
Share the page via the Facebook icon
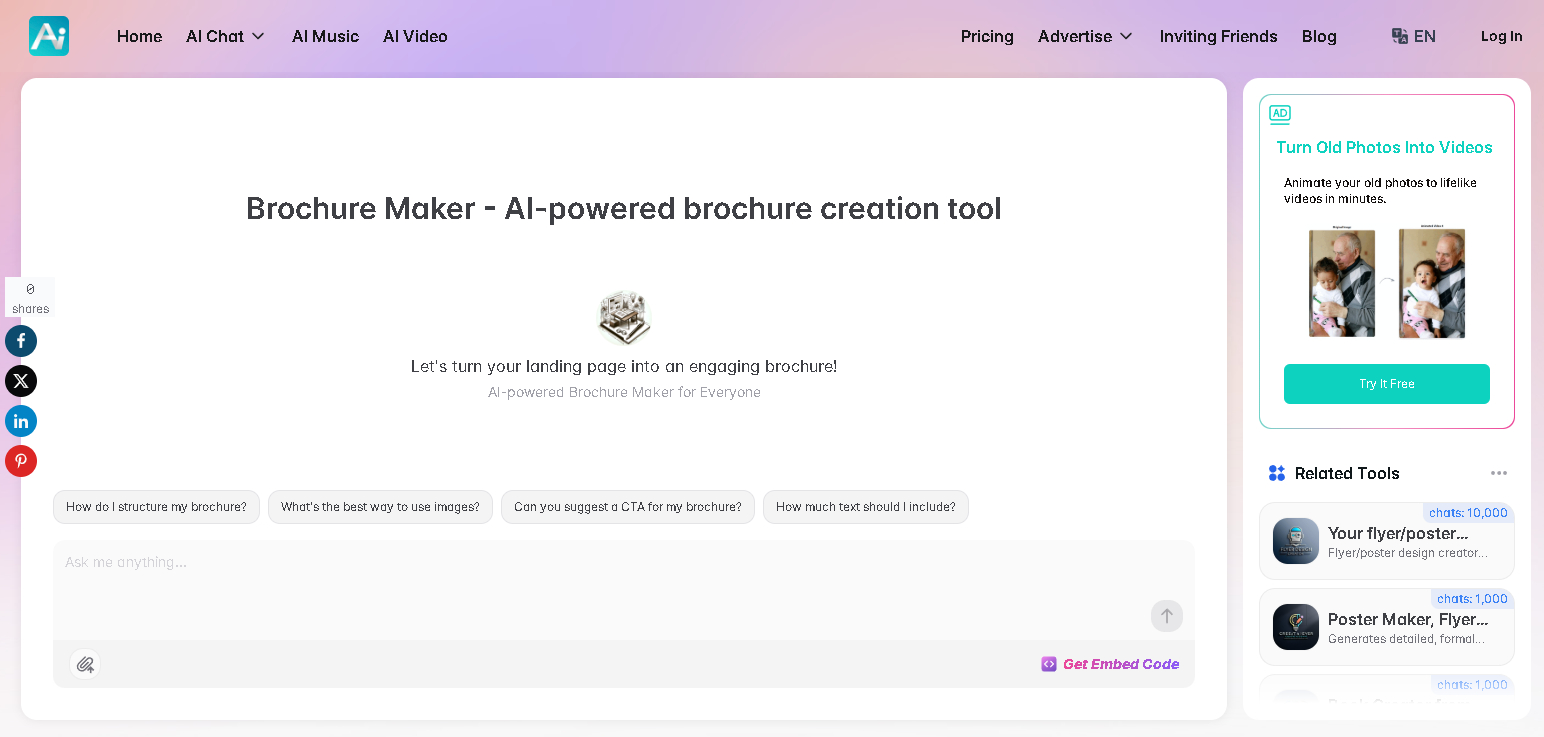(x=21, y=341)
